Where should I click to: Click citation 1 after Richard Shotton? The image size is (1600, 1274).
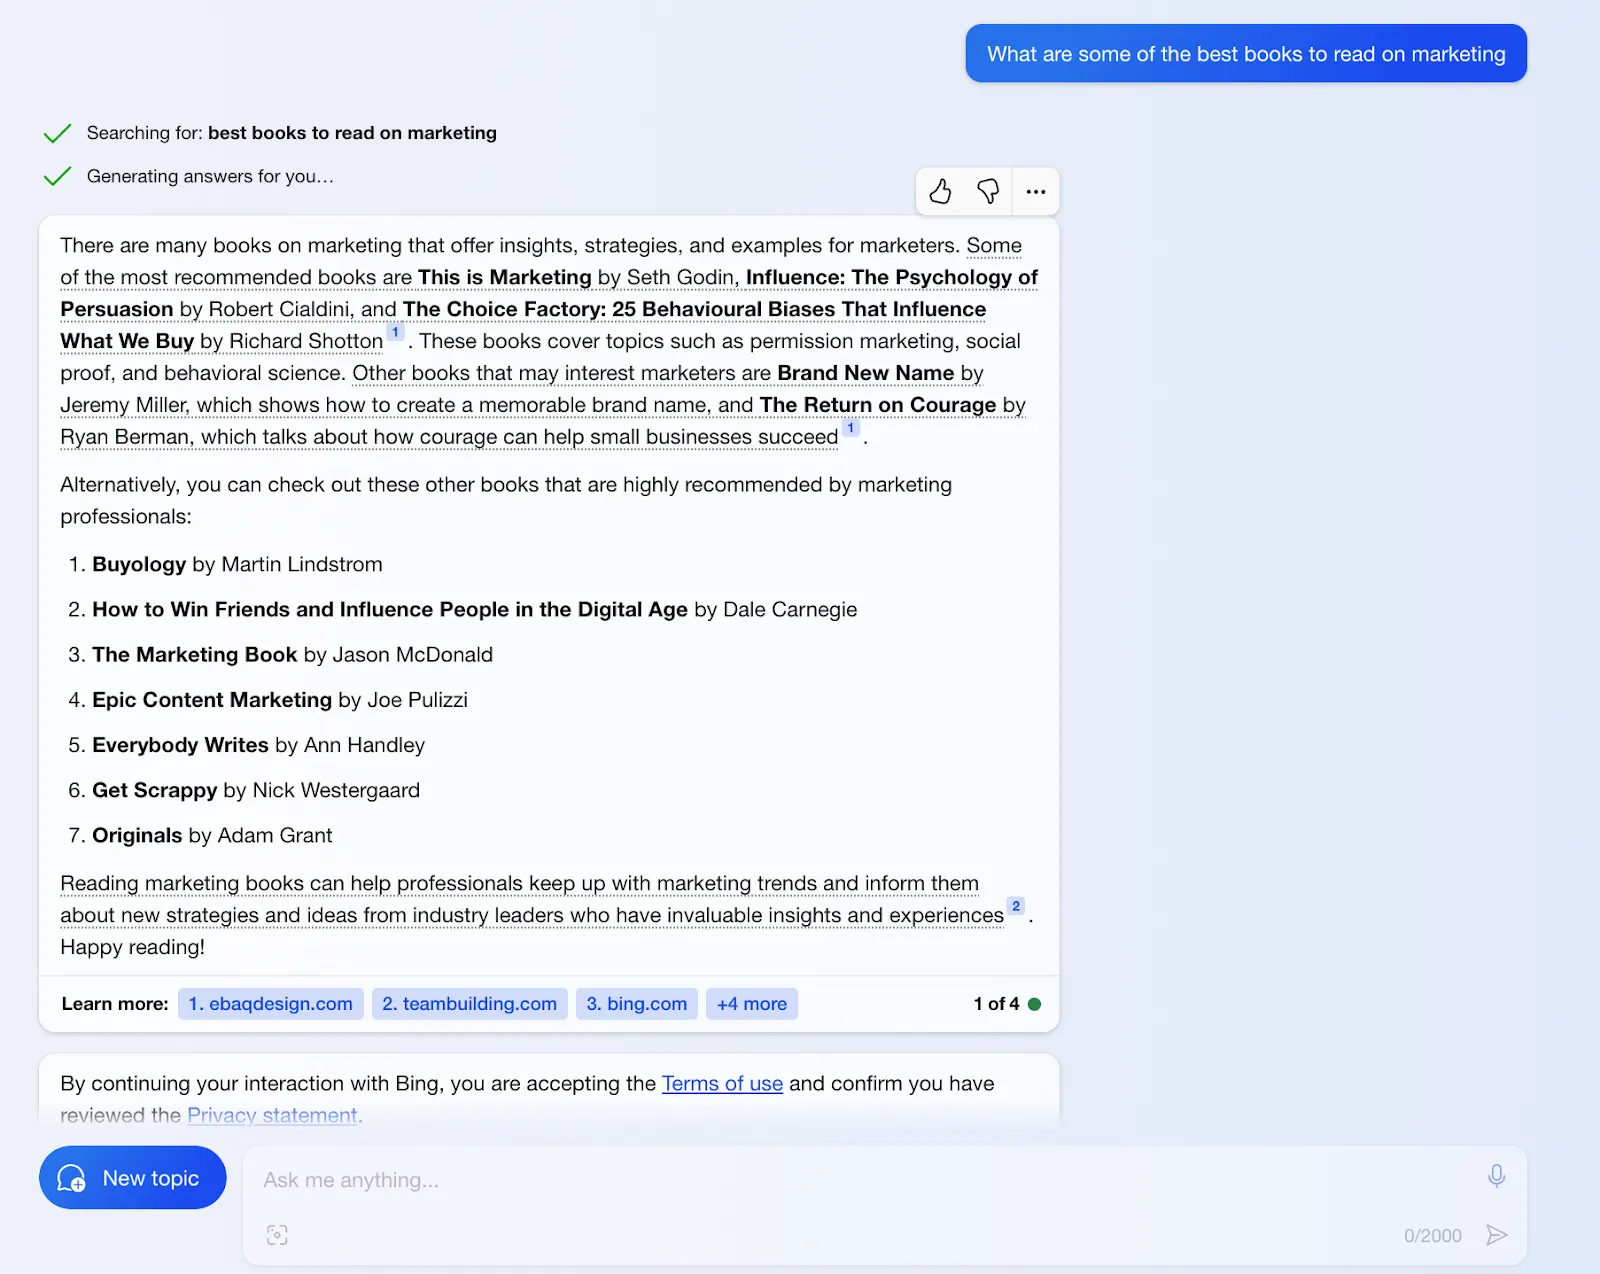point(396,333)
